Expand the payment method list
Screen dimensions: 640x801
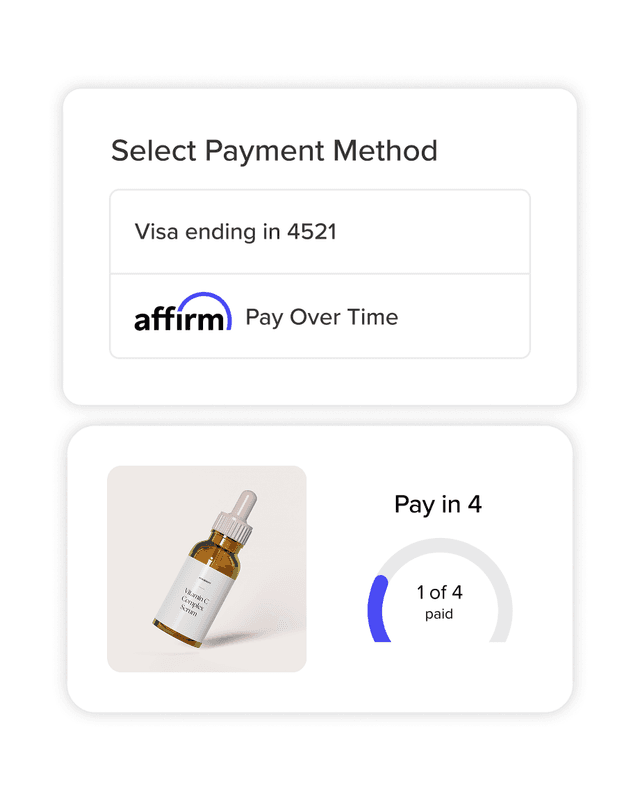pos(320,270)
